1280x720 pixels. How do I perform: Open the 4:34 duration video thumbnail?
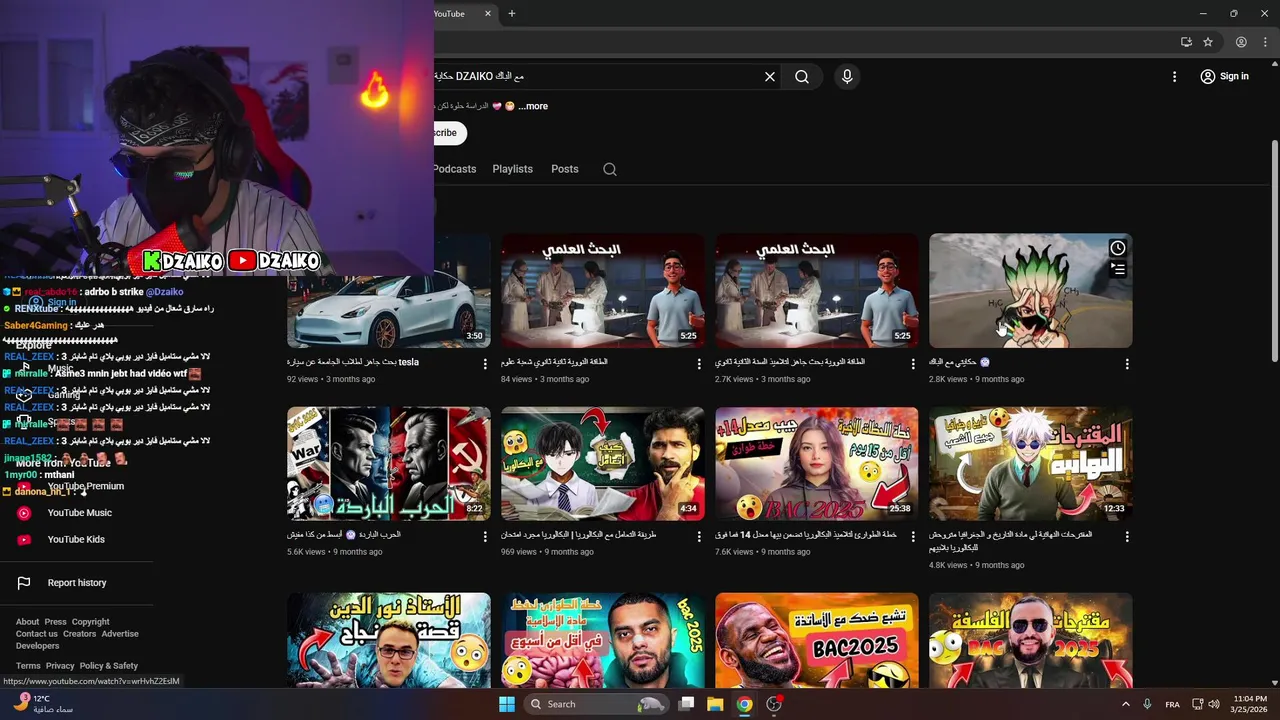[x=602, y=464]
